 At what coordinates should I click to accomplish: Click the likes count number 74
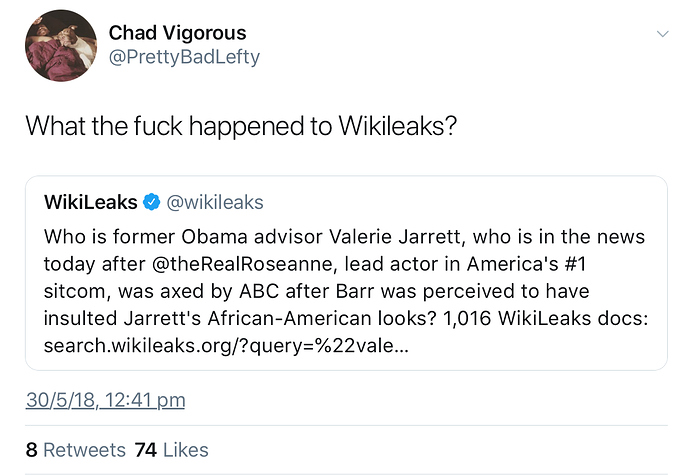click(146, 450)
